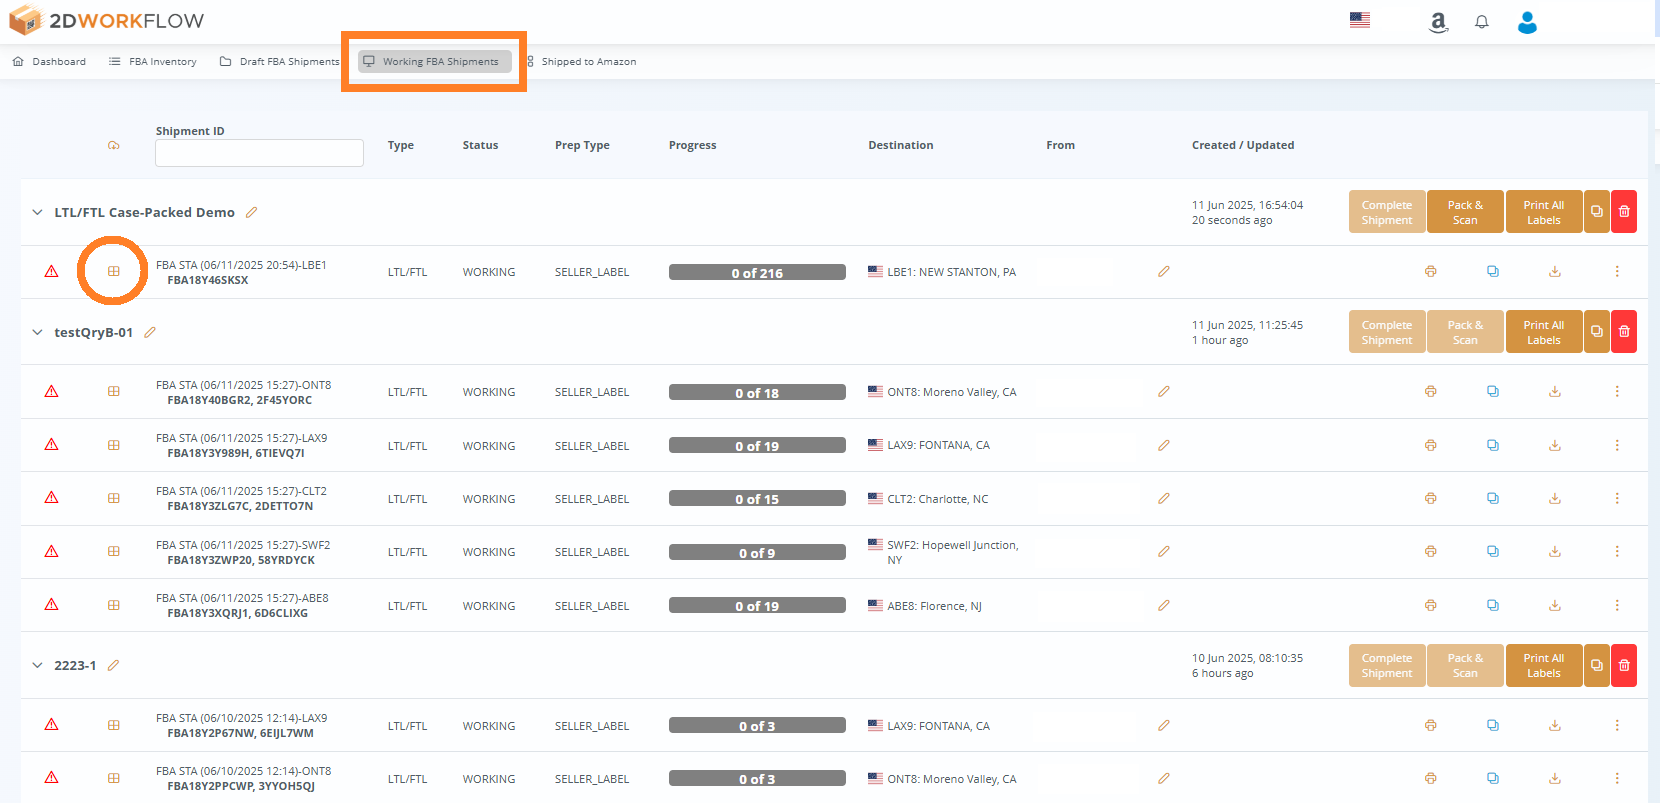Click the cloud download icon in table header
The image size is (1660, 803).
[114, 146]
